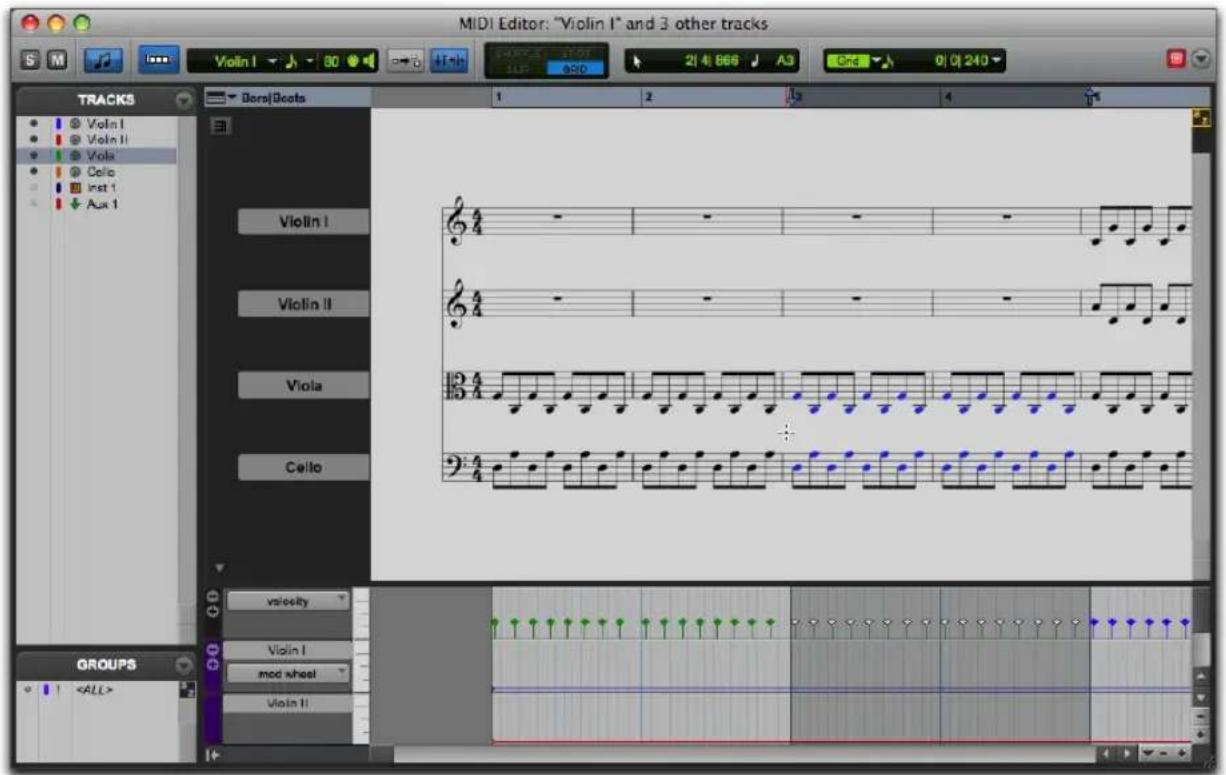This screenshot has height=775, width=1226.
Task: Add a lane with velocity plus button
Action: [211, 610]
